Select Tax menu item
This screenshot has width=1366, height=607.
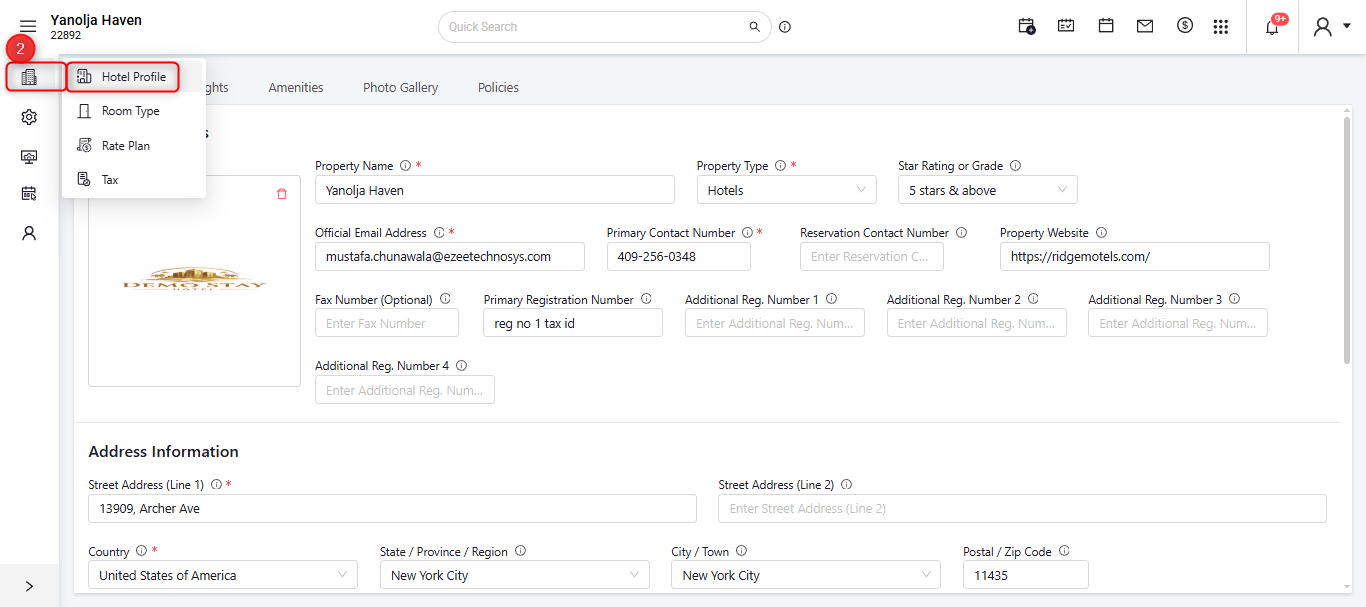(x=134, y=180)
